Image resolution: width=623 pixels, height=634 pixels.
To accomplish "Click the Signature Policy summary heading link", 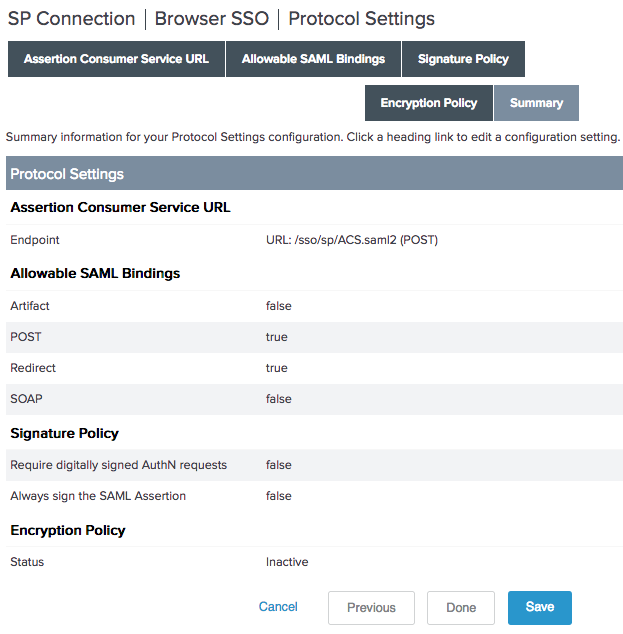I will coord(64,433).
